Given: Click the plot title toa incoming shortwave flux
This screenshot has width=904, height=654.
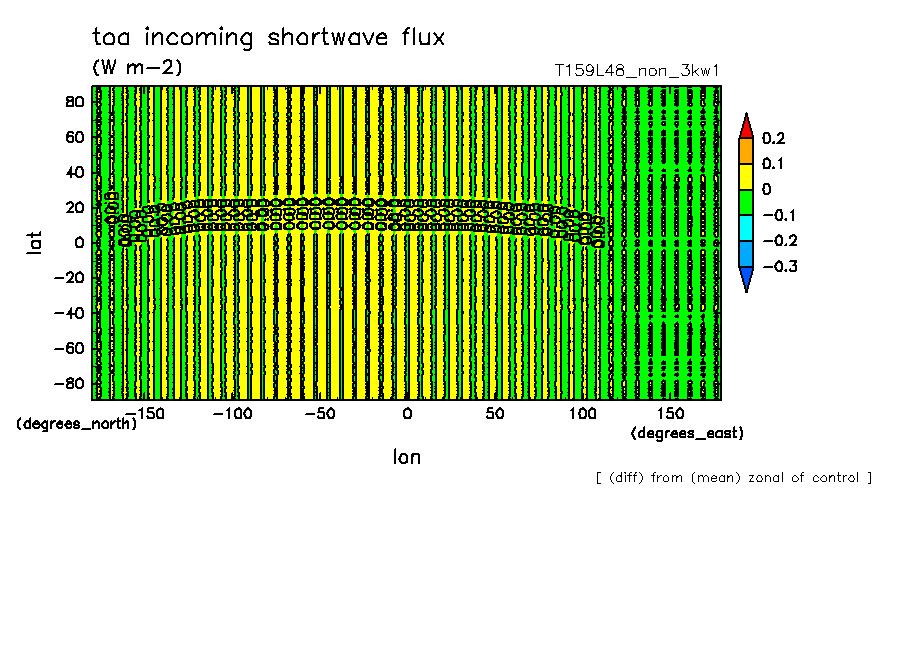Looking at the screenshot, I should pyautogui.click(x=269, y=37).
